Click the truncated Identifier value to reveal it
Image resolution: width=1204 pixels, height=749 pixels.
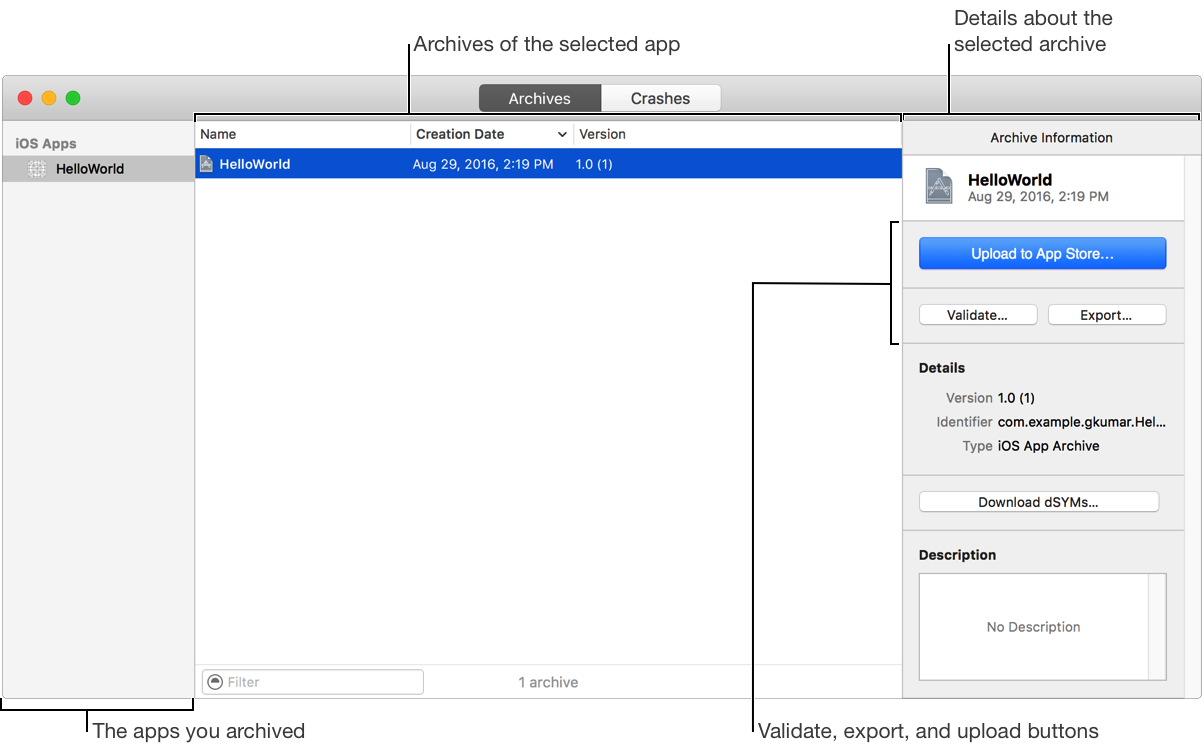pyautogui.click(x=1080, y=421)
